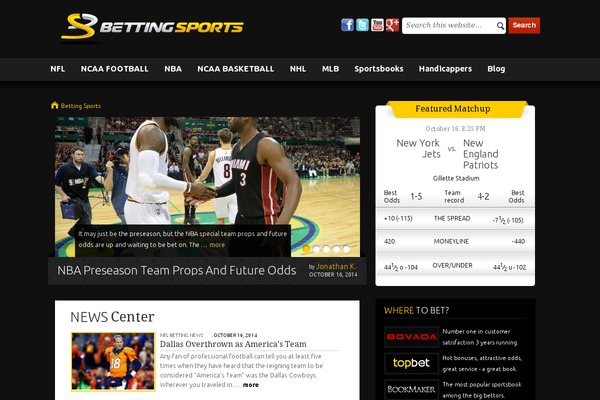The width and height of the screenshot is (600, 400).
Task: Open the Bovada sportsbook logo
Action: pos(411,337)
